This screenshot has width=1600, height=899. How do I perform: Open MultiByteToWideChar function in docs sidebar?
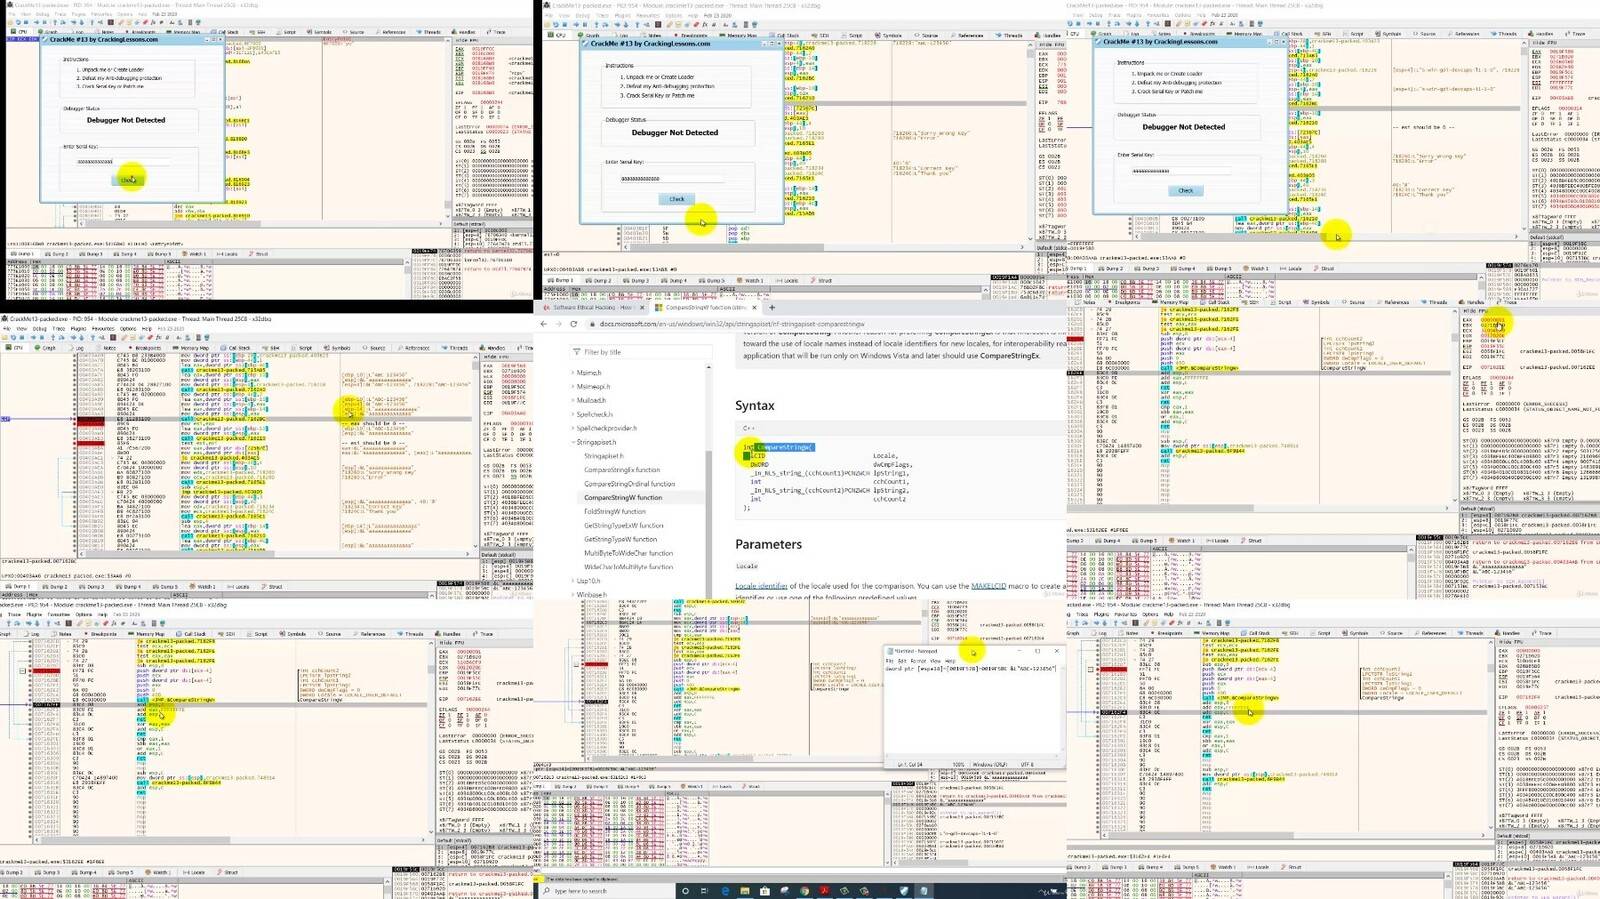pos(628,553)
